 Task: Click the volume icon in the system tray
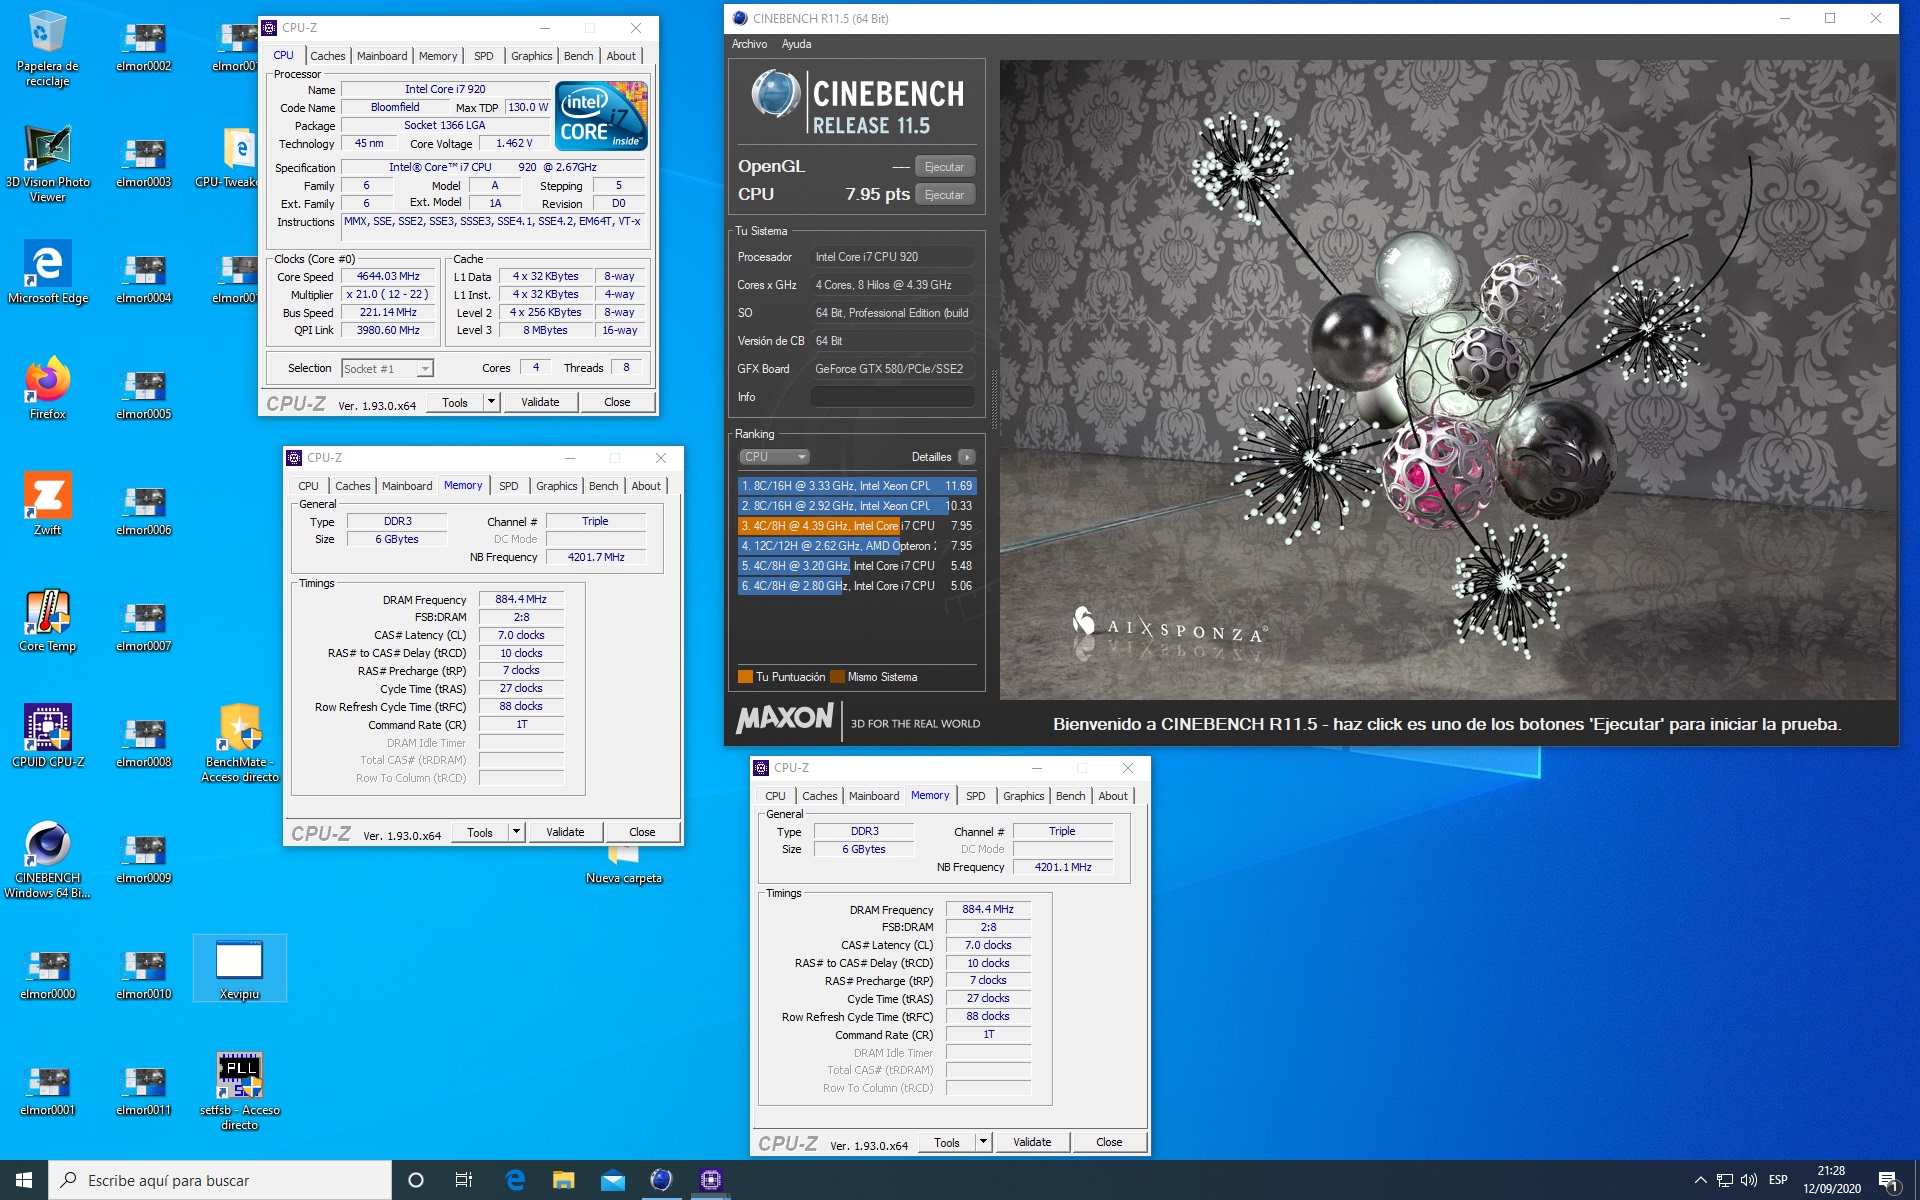click(x=1749, y=1180)
